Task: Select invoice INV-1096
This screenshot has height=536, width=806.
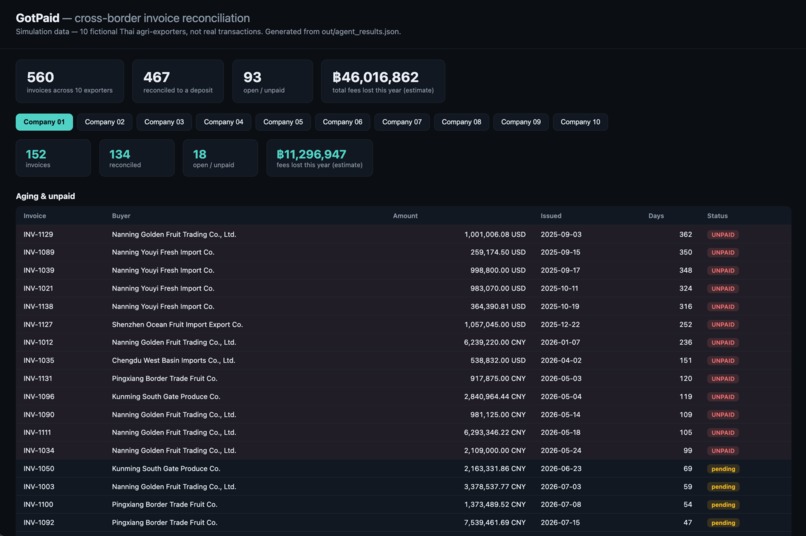Action: (403, 396)
